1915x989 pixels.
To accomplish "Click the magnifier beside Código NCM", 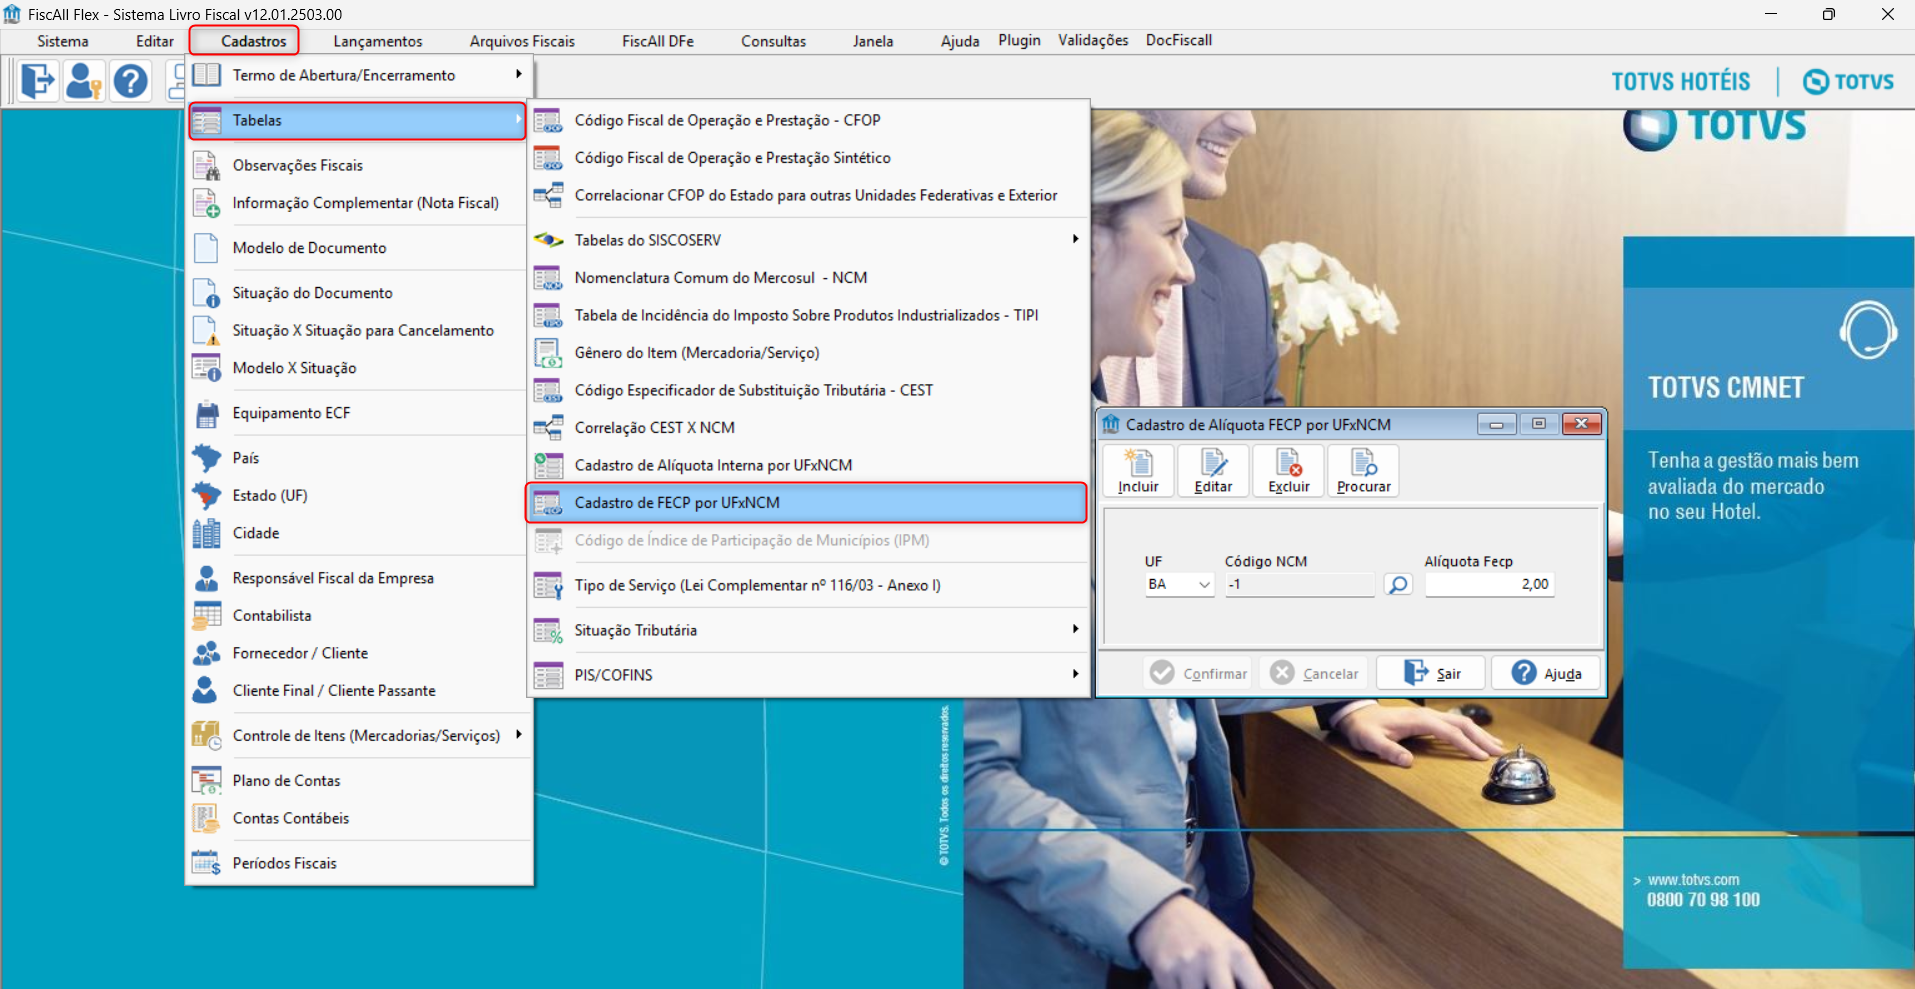I will (1398, 584).
